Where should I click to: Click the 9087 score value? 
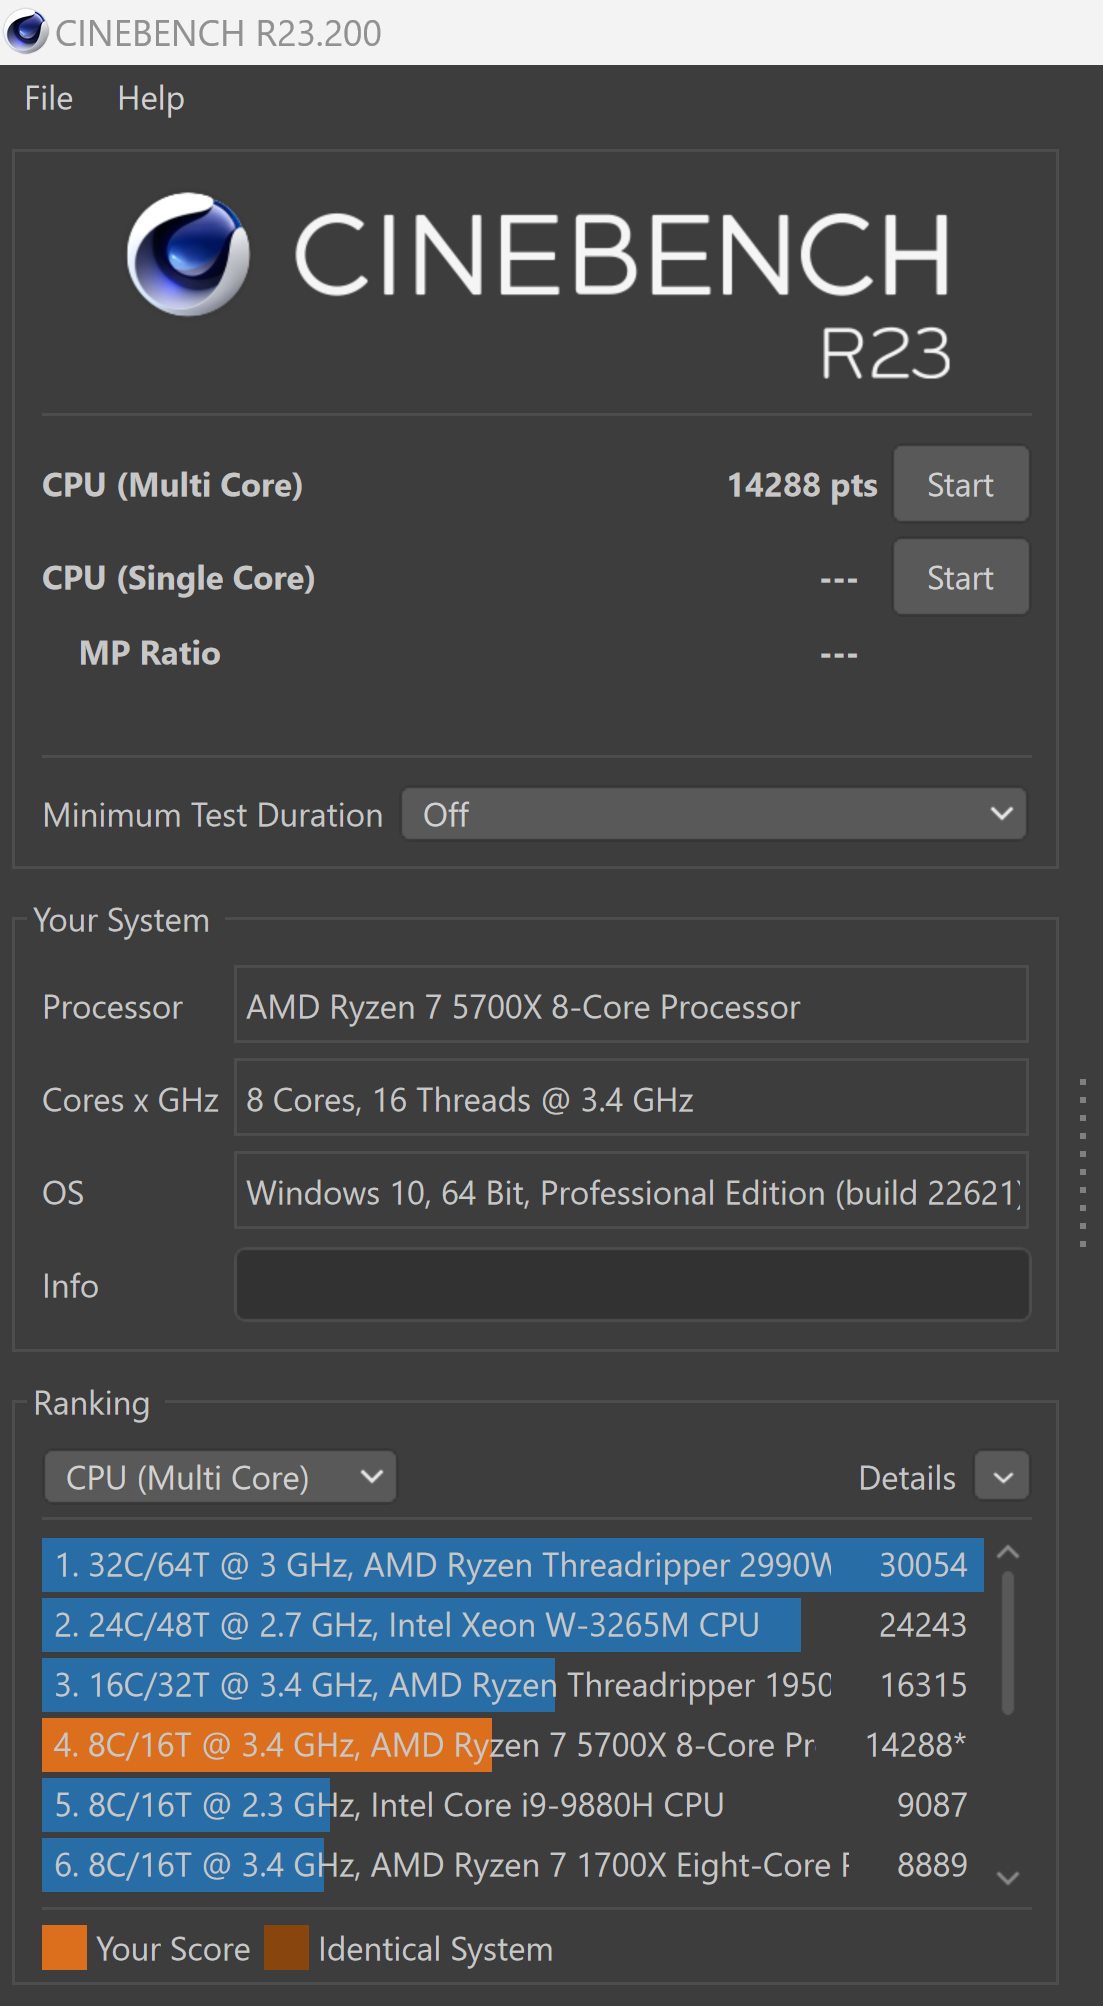(x=932, y=1805)
